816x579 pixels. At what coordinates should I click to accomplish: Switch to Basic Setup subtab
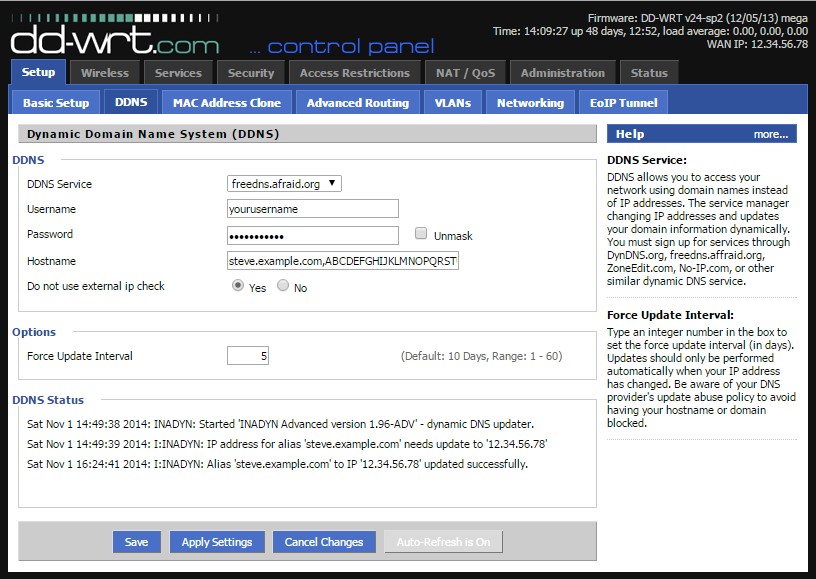[56, 102]
